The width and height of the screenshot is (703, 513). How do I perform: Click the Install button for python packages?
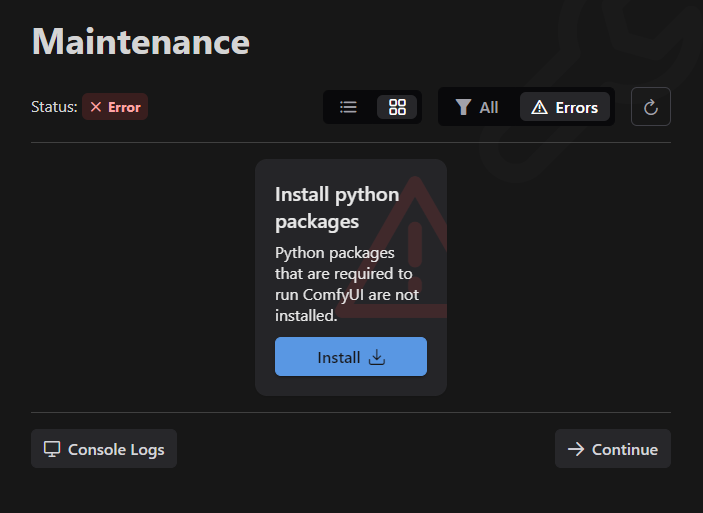[x=350, y=357]
